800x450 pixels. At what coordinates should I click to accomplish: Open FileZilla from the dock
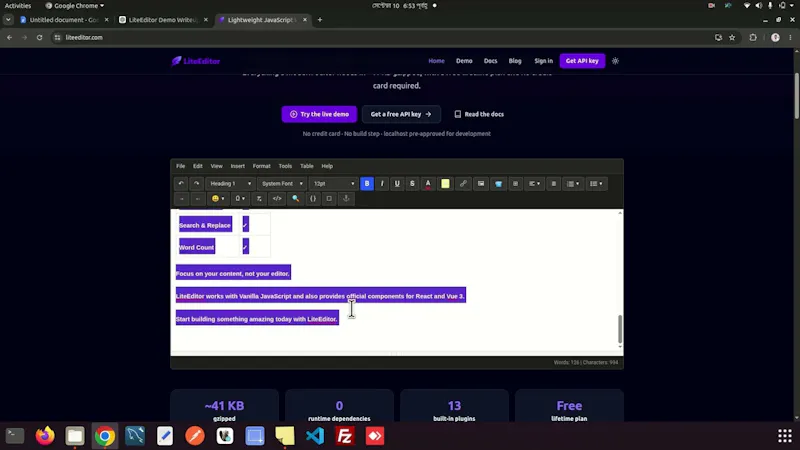click(x=345, y=436)
